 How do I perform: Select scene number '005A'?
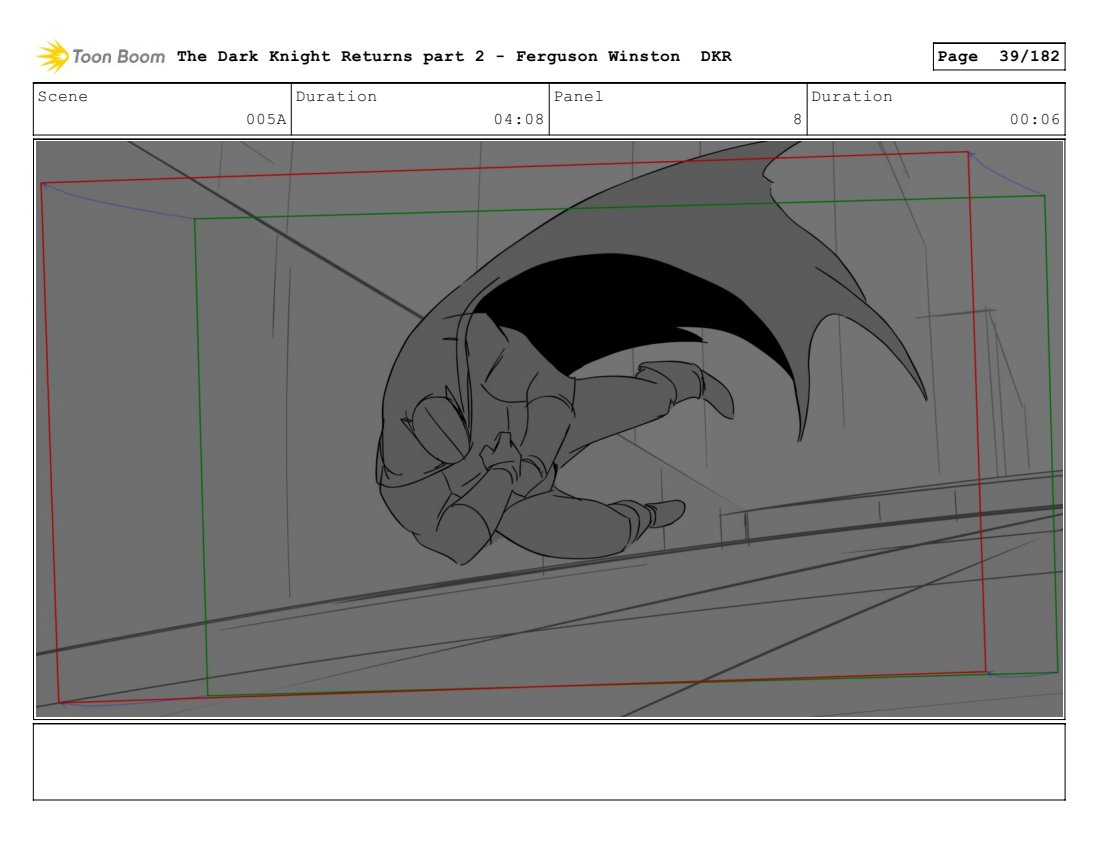point(266,119)
